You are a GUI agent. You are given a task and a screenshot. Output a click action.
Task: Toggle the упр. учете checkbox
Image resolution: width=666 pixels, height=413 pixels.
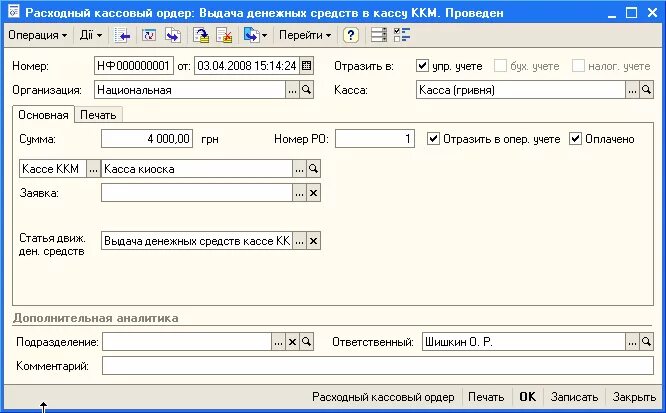422,66
